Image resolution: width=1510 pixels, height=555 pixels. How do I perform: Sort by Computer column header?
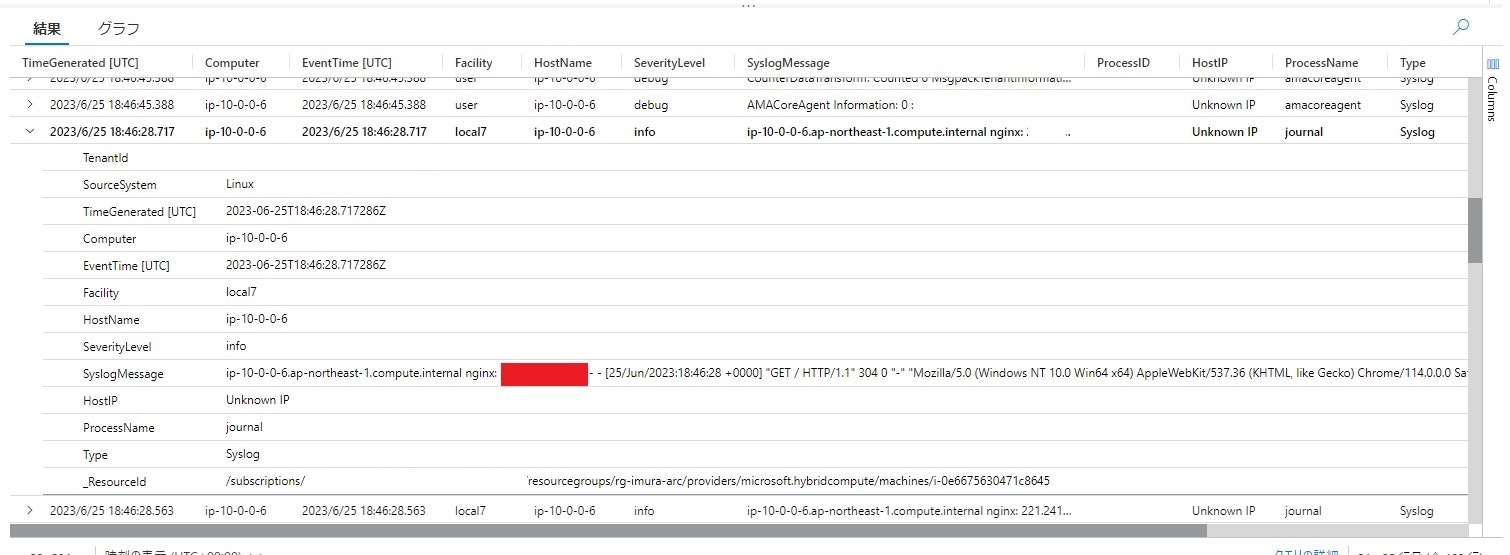232,62
